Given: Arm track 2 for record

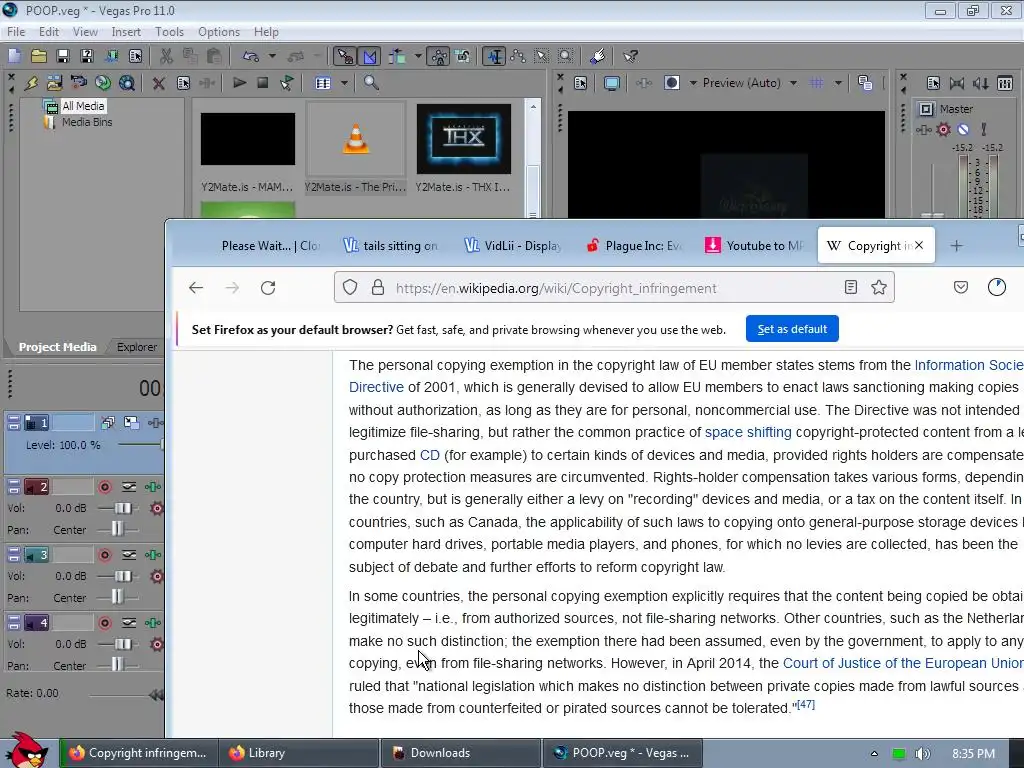Looking at the screenshot, I should point(104,487).
